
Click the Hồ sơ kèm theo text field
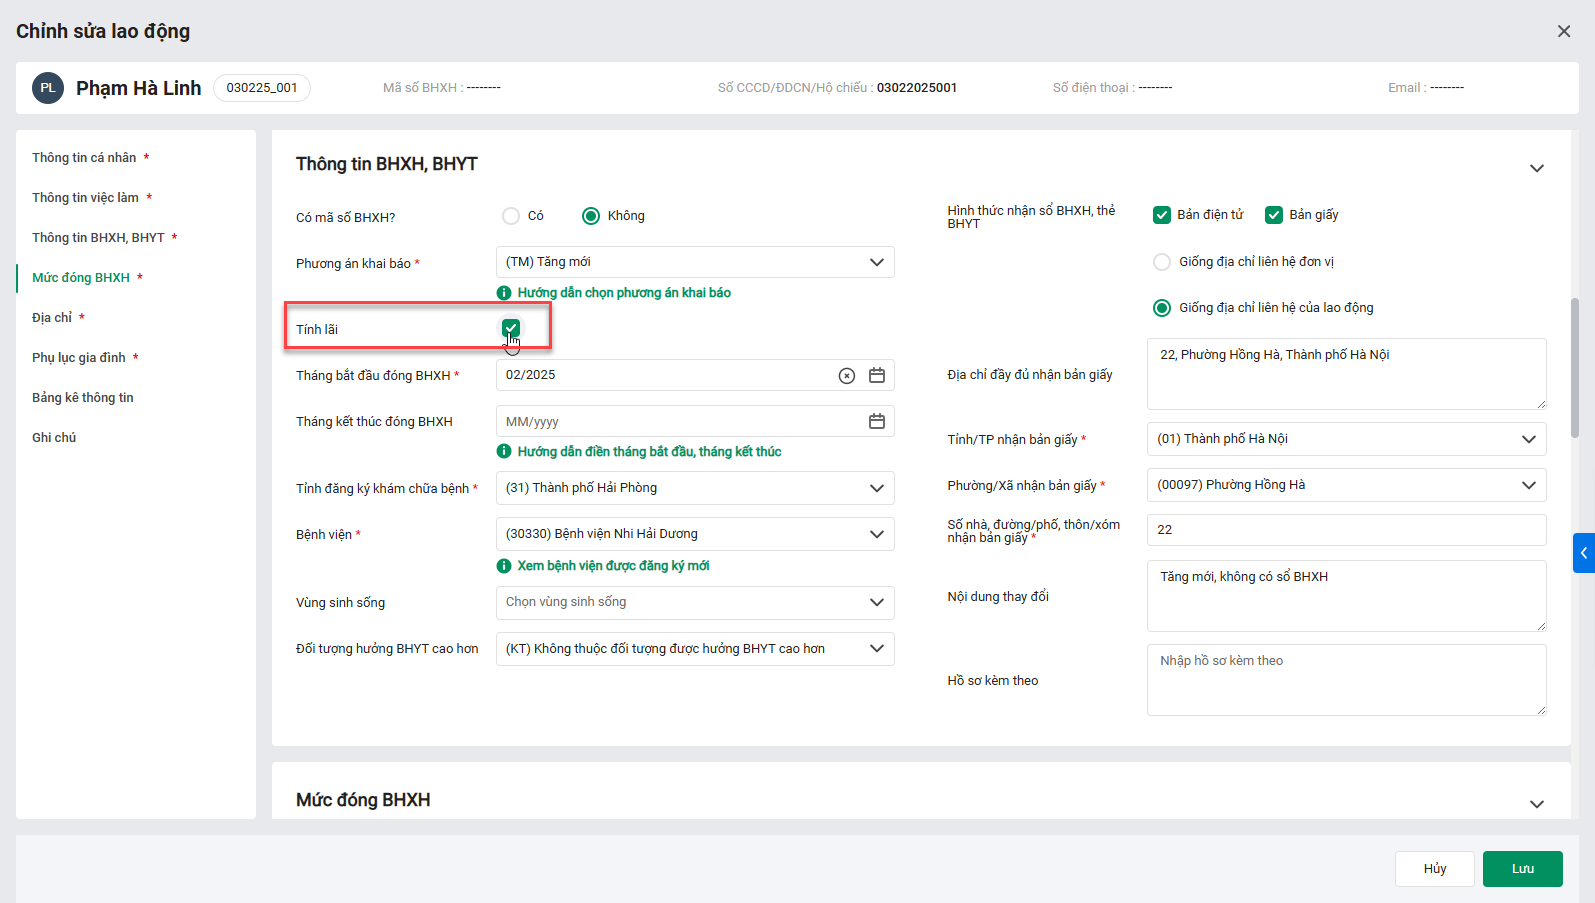pos(1346,680)
